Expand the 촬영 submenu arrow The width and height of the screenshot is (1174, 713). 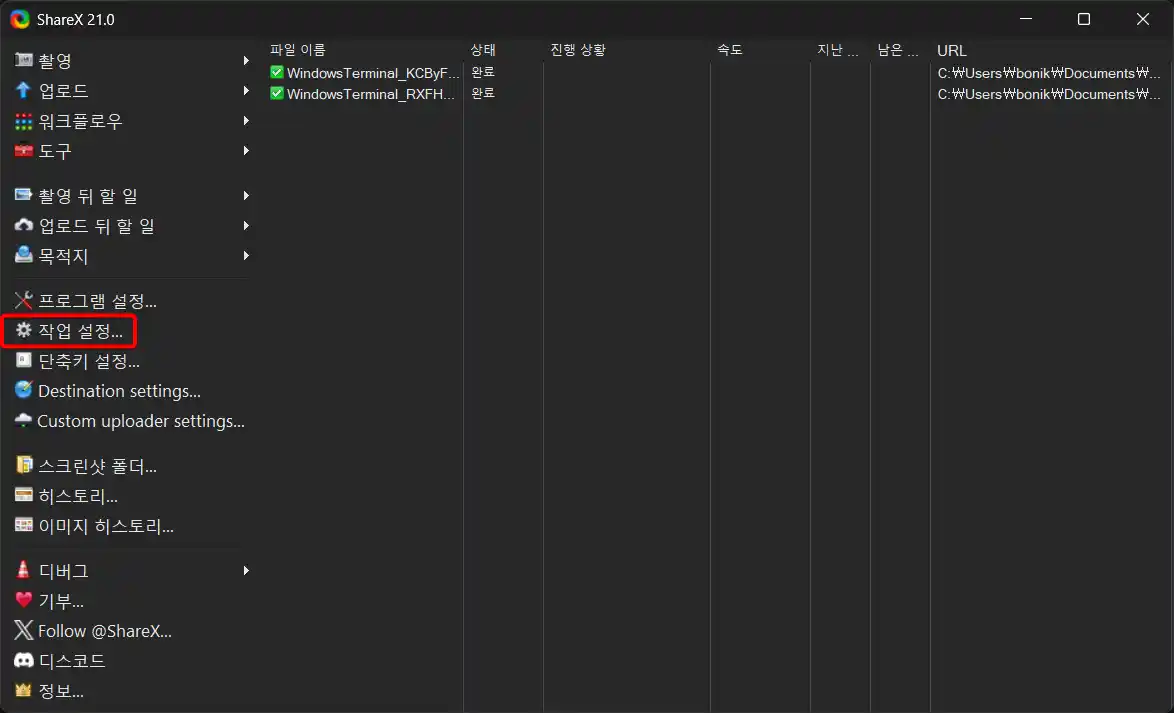pyautogui.click(x=246, y=60)
